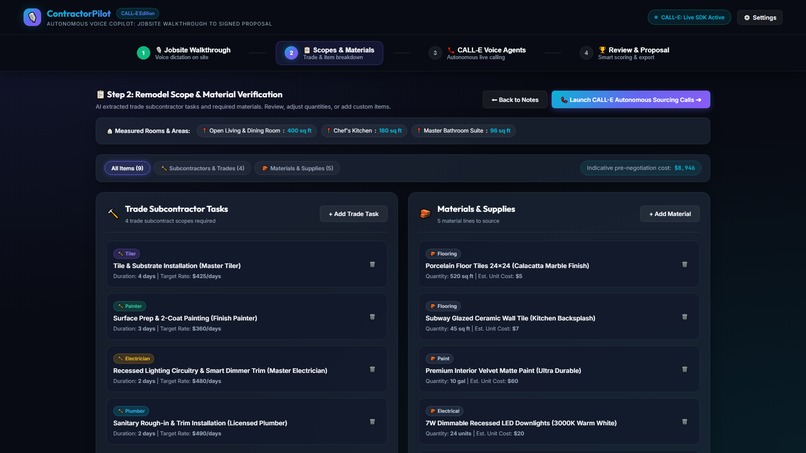Remove the Premium Interior Velvet Matte Paint

click(x=684, y=369)
